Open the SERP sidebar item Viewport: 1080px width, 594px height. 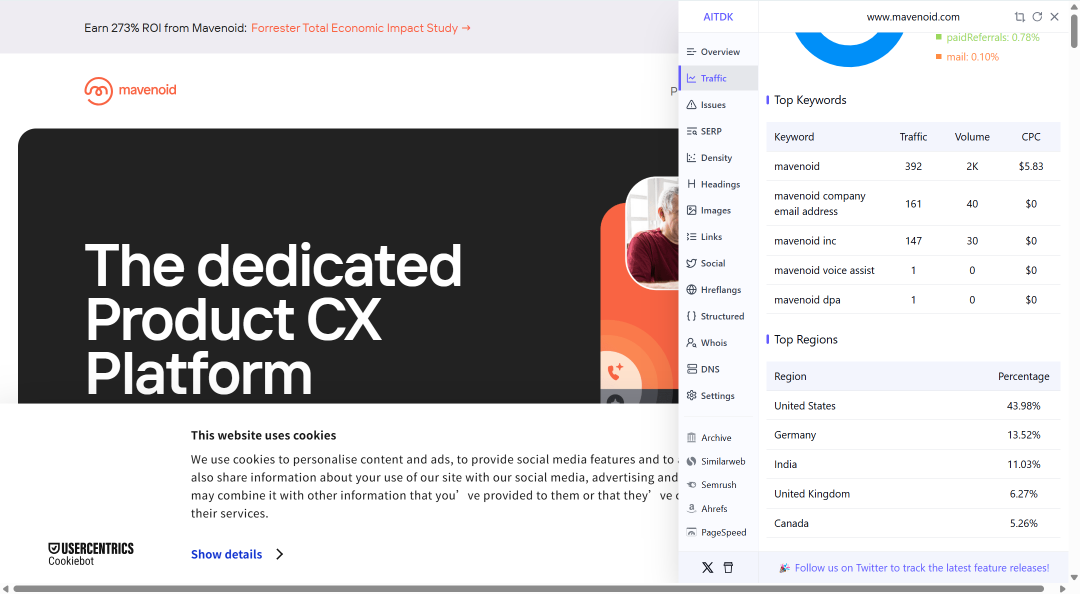click(718, 131)
